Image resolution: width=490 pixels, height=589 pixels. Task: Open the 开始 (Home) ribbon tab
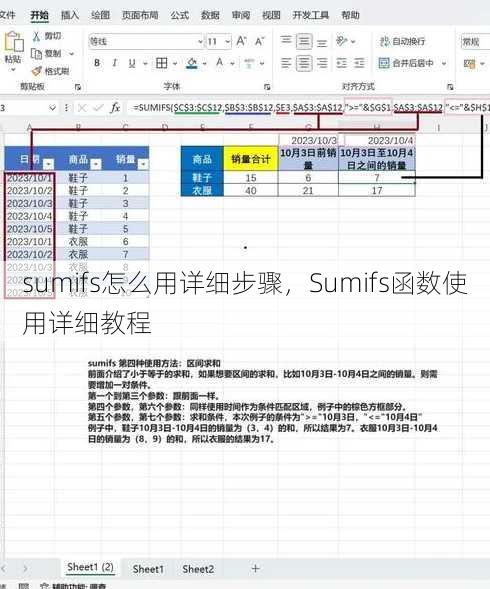point(39,15)
